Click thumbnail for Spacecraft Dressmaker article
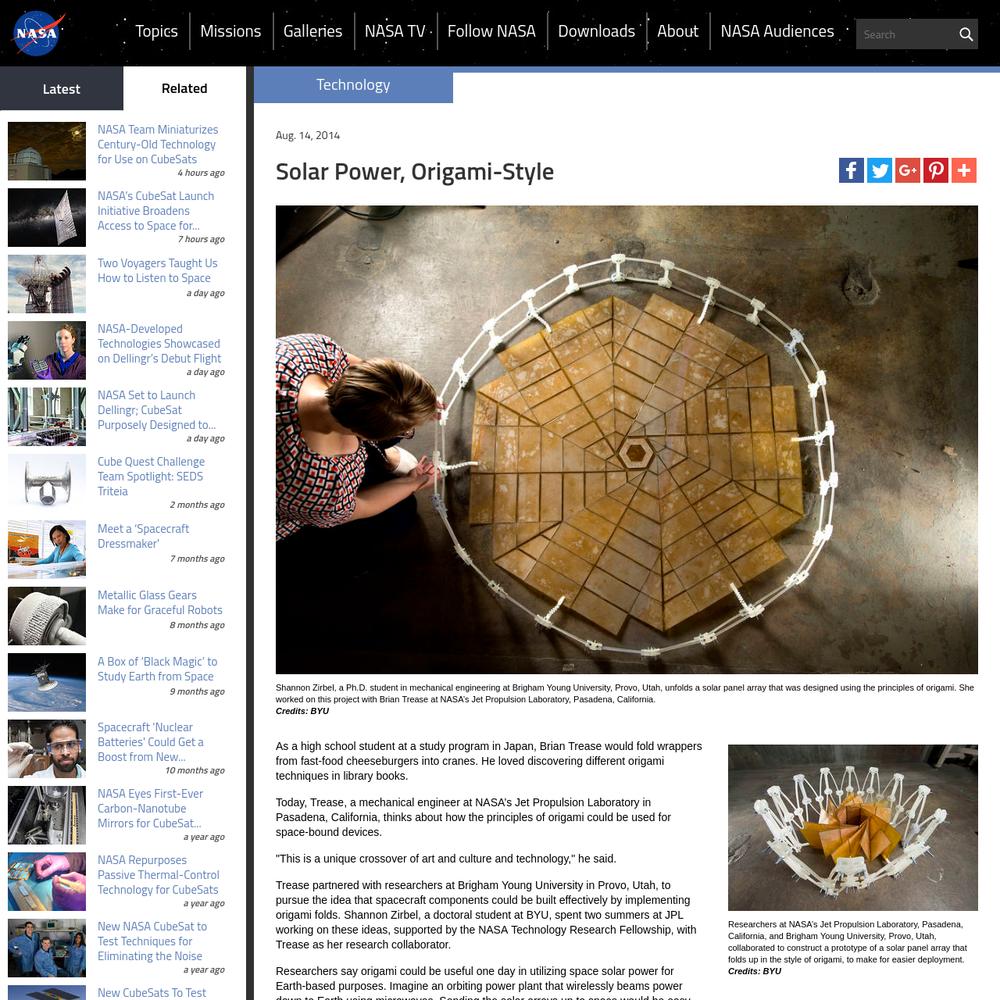The image size is (1000, 1000). (47, 549)
